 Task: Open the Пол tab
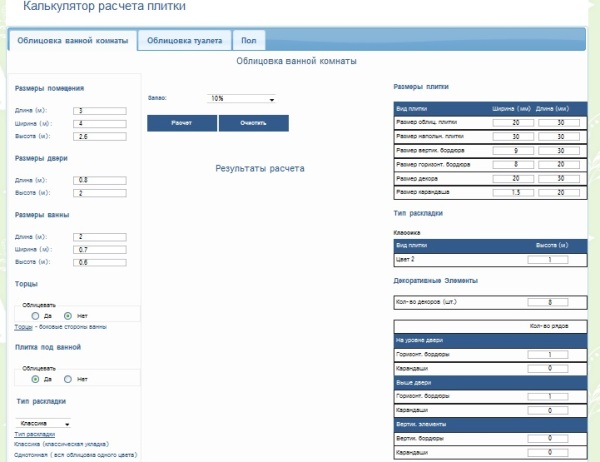pos(247,41)
